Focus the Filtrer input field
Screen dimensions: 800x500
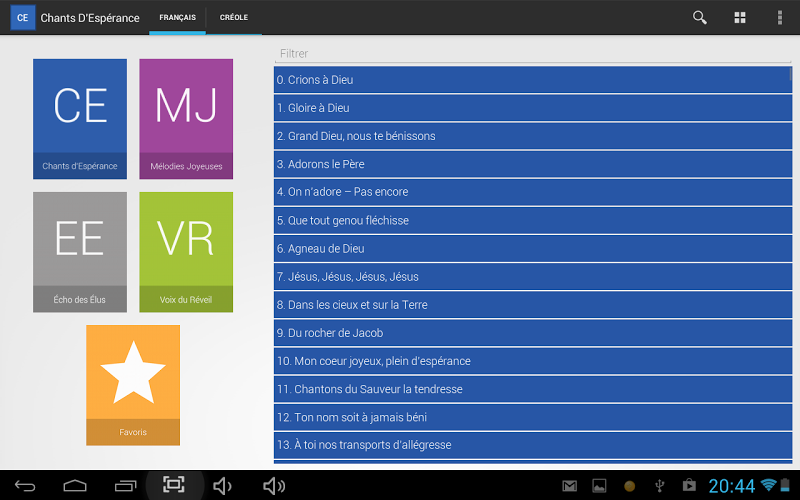[533, 54]
